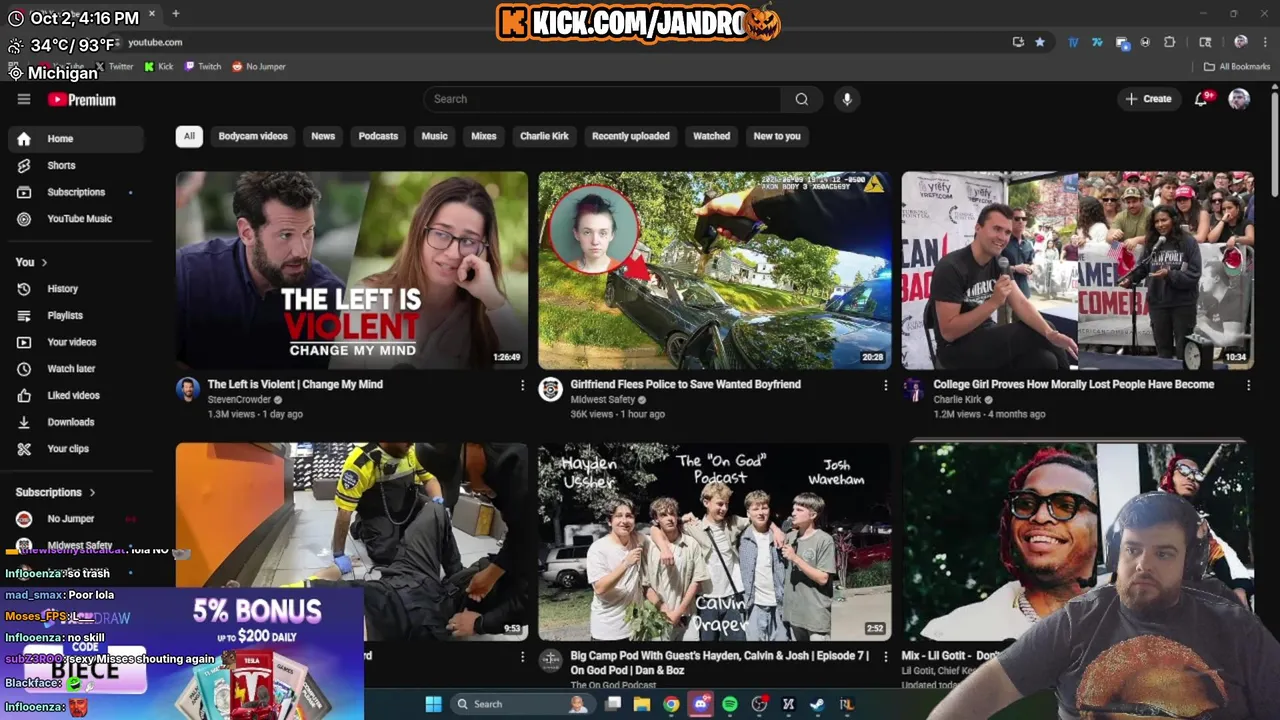Select the Recently uploaded chip
Viewport: 1280px width, 720px height.
[631, 136]
